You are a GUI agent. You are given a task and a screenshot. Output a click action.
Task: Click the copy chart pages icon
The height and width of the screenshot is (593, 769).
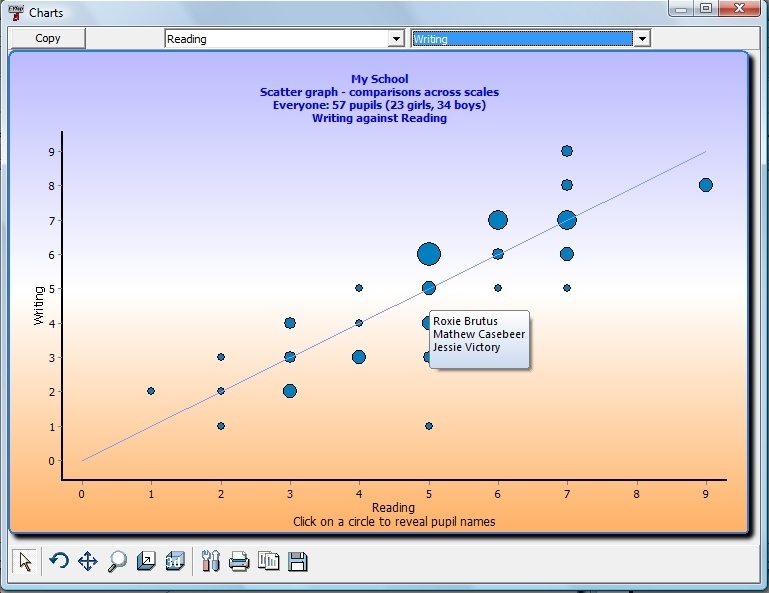tap(268, 561)
